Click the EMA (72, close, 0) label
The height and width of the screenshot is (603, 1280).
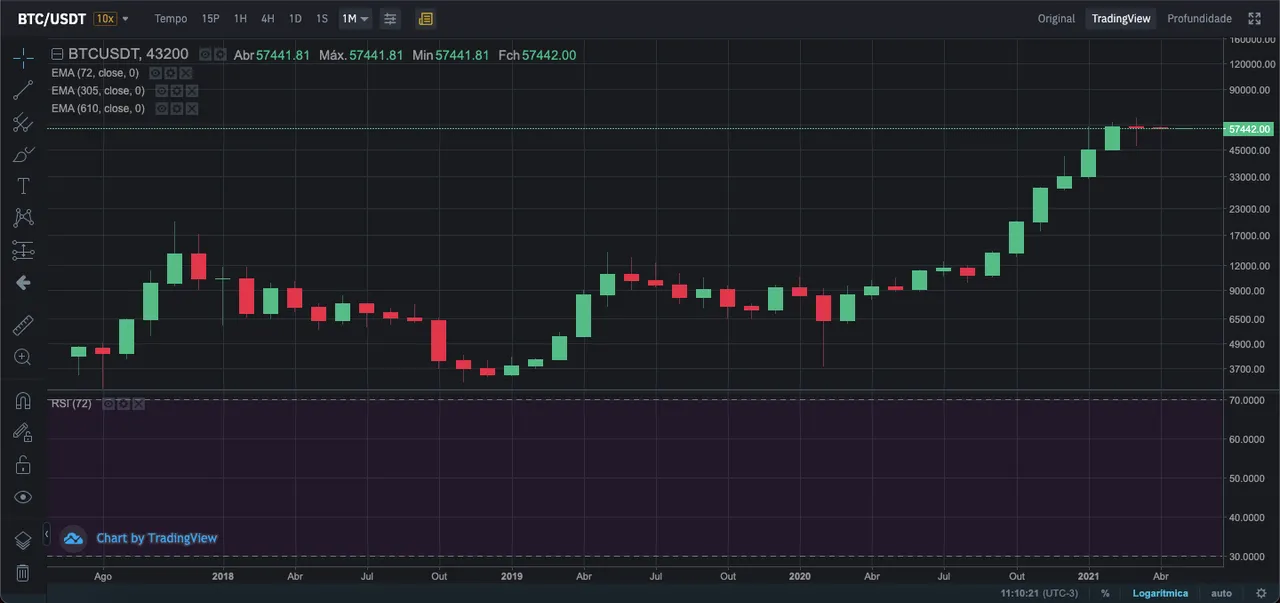95,73
